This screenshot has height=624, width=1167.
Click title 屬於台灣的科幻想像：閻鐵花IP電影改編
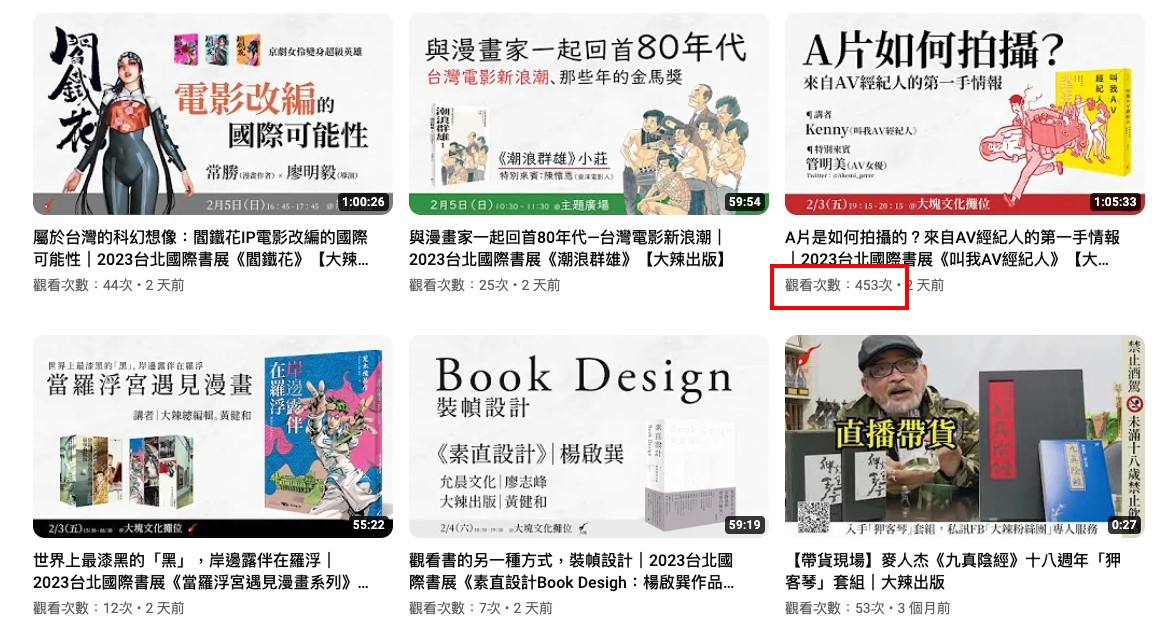[201, 248]
